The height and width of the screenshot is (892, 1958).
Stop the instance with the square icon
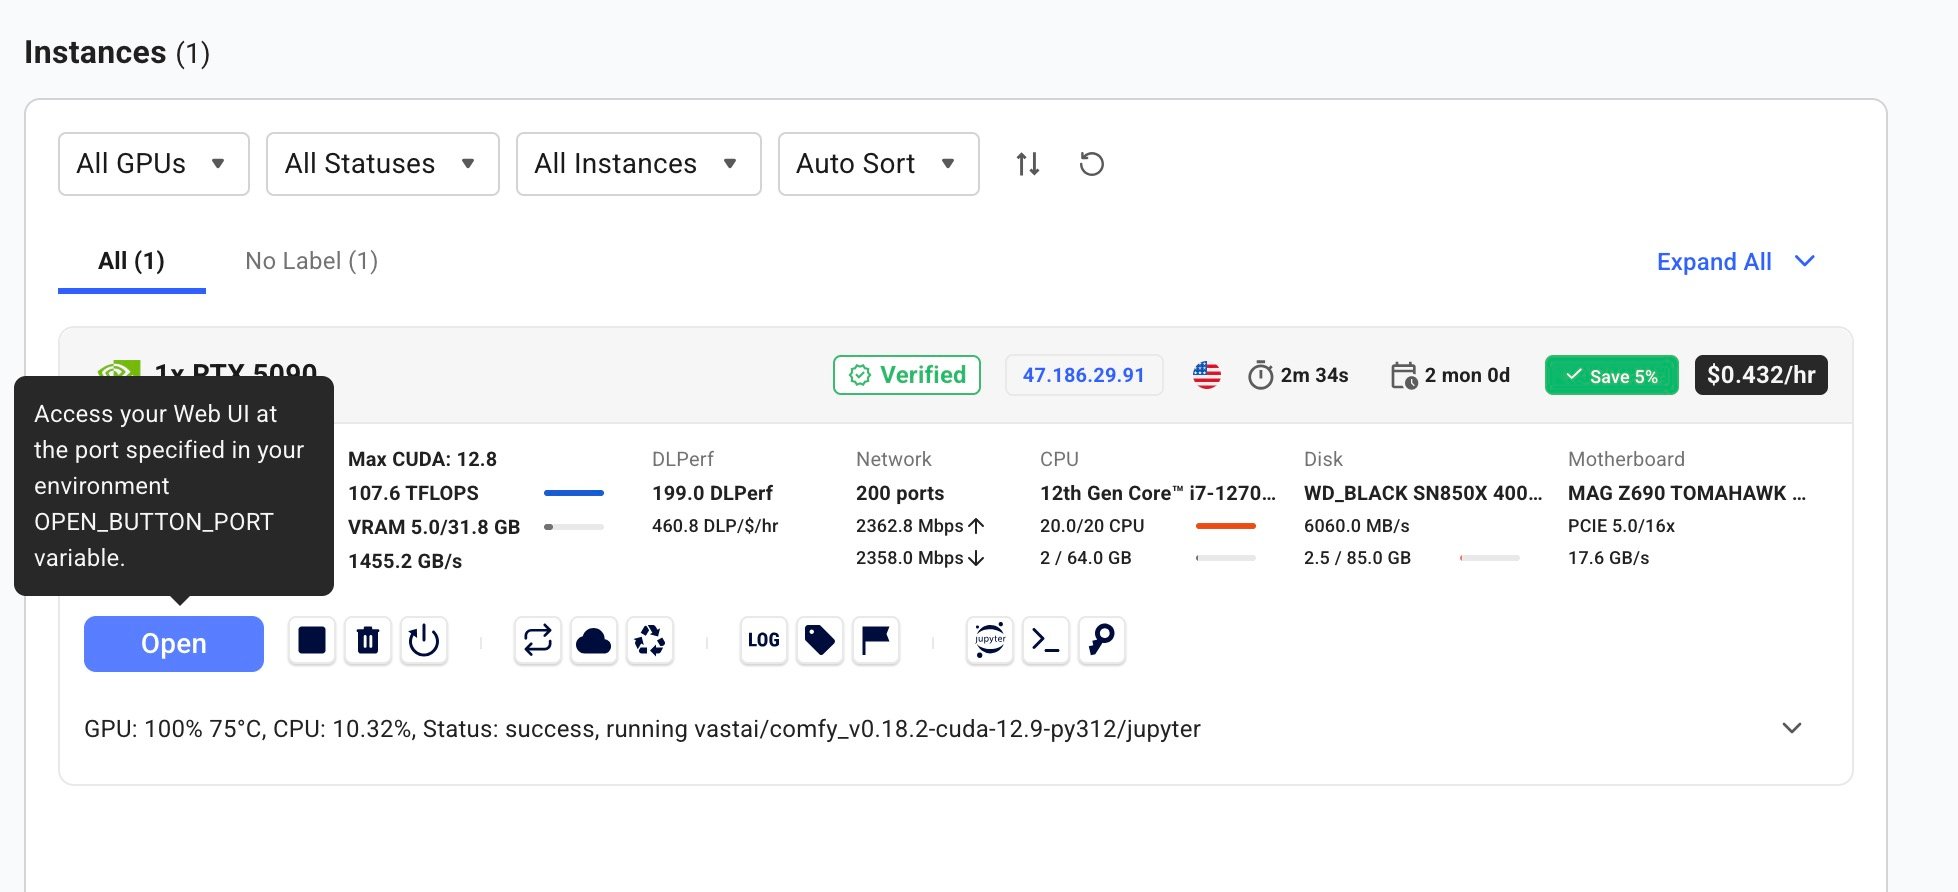click(312, 641)
